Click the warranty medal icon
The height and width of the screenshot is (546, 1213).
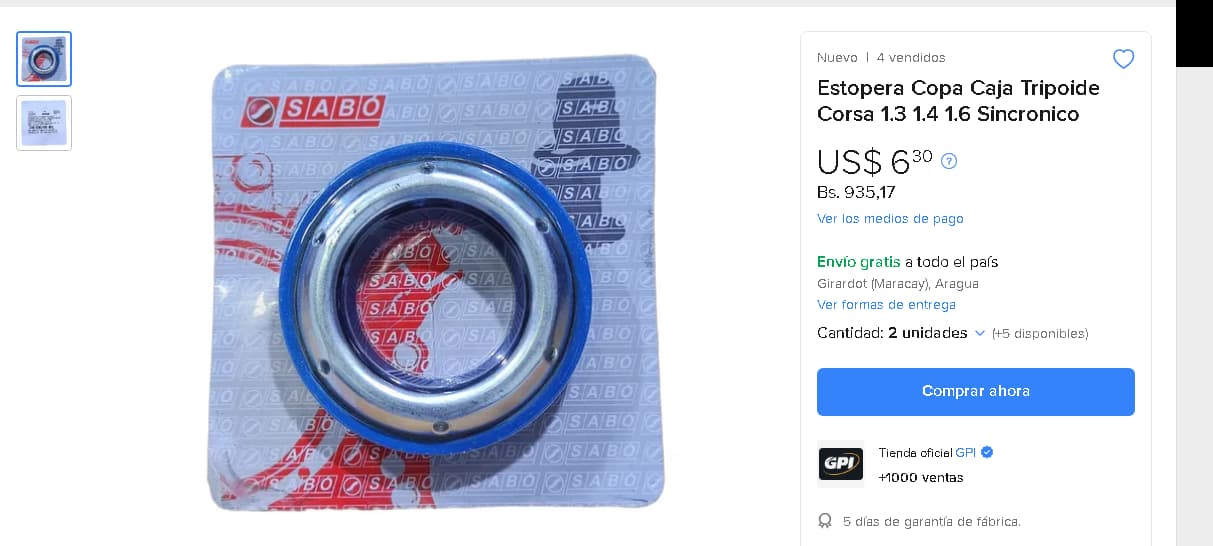tap(825, 521)
